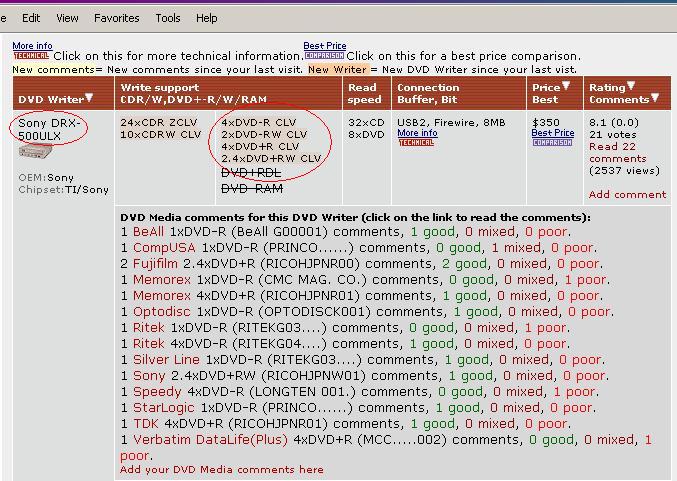Open TDK media comments link
The width and height of the screenshot is (677, 481).
coord(146,424)
